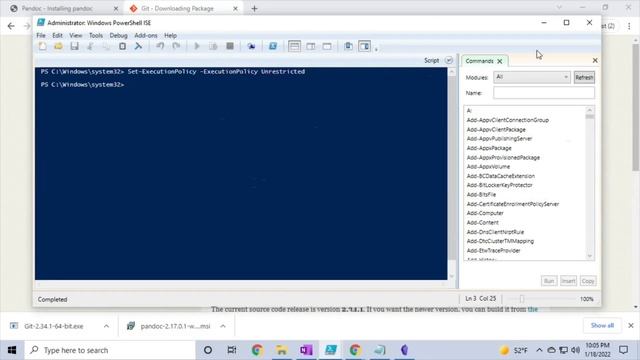640x360 pixels.
Task: Switch to Pandoc browser tab
Action: click(61, 8)
